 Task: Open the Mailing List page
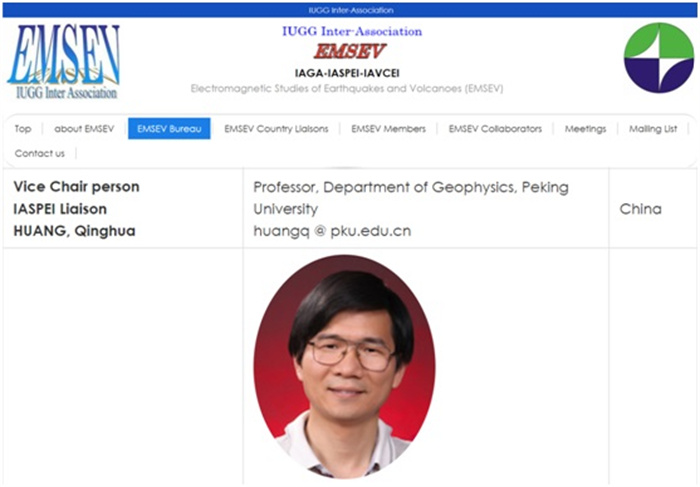point(653,129)
